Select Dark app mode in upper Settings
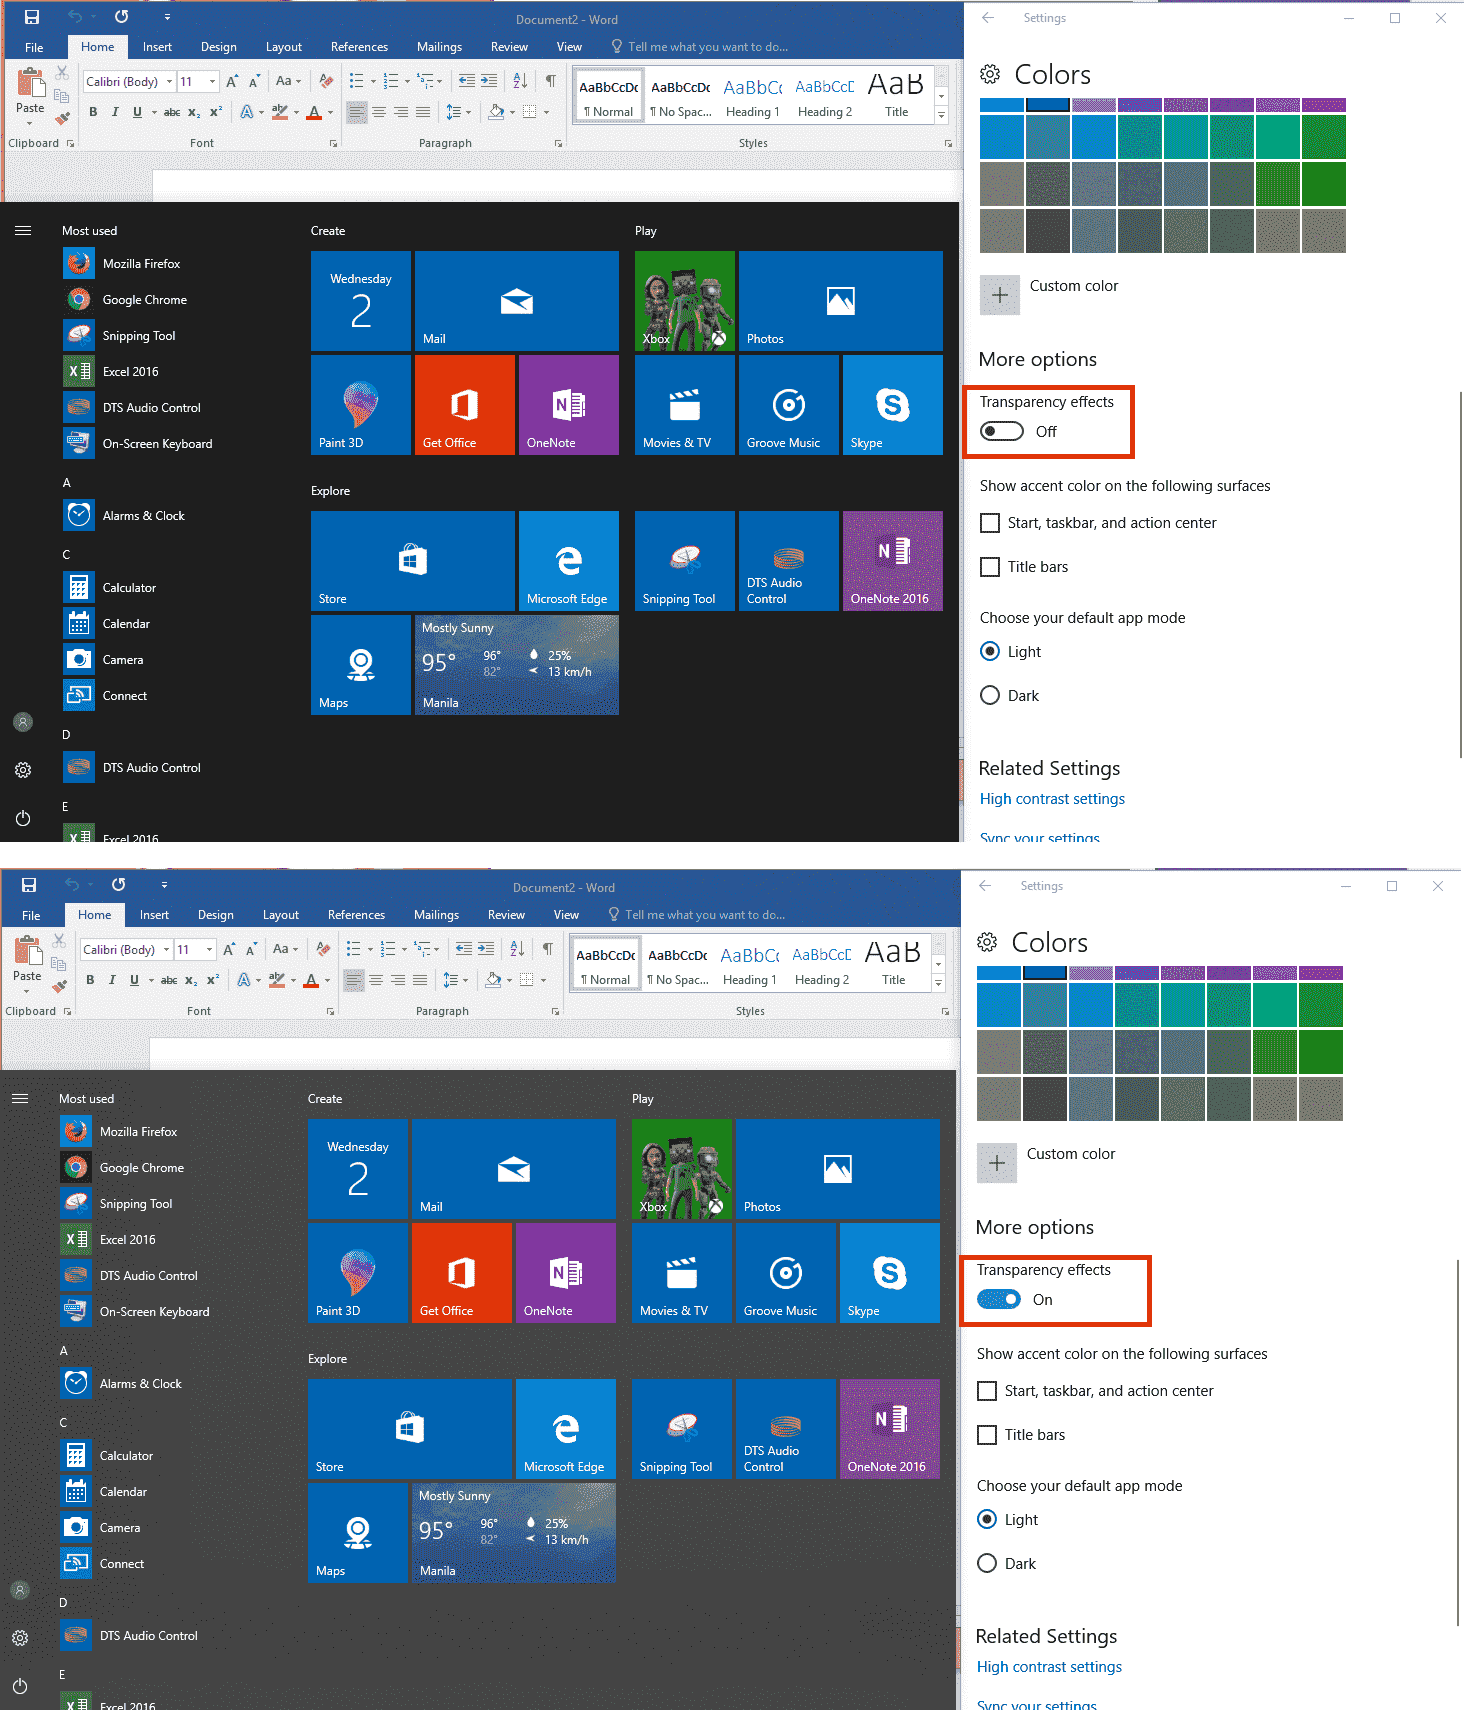Viewport: 1465px width, 1710px height. coord(990,695)
